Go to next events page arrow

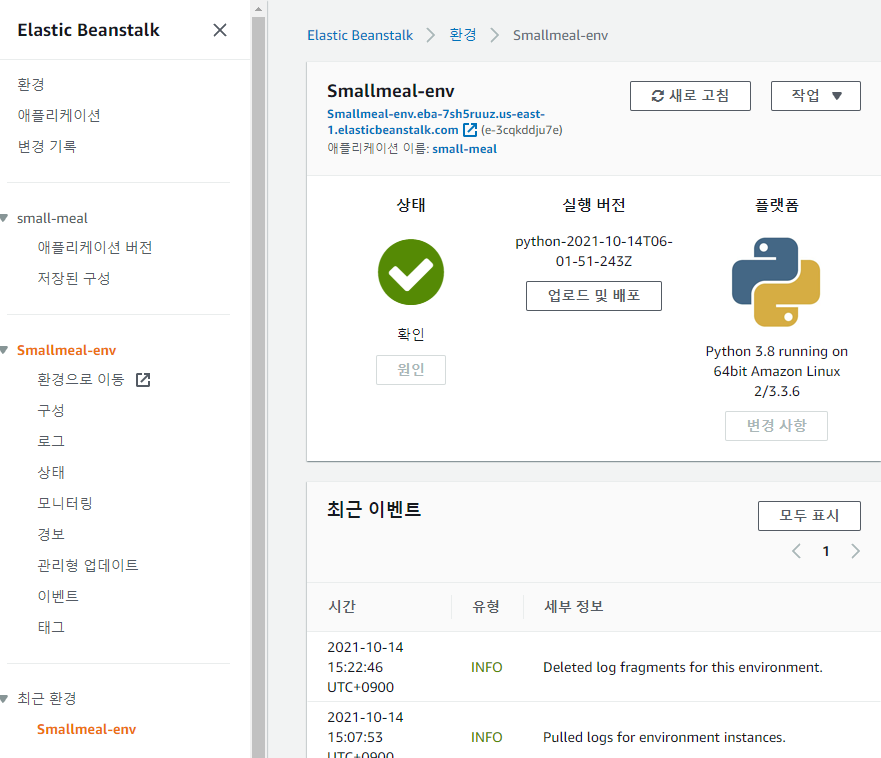pyautogui.click(x=855, y=551)
